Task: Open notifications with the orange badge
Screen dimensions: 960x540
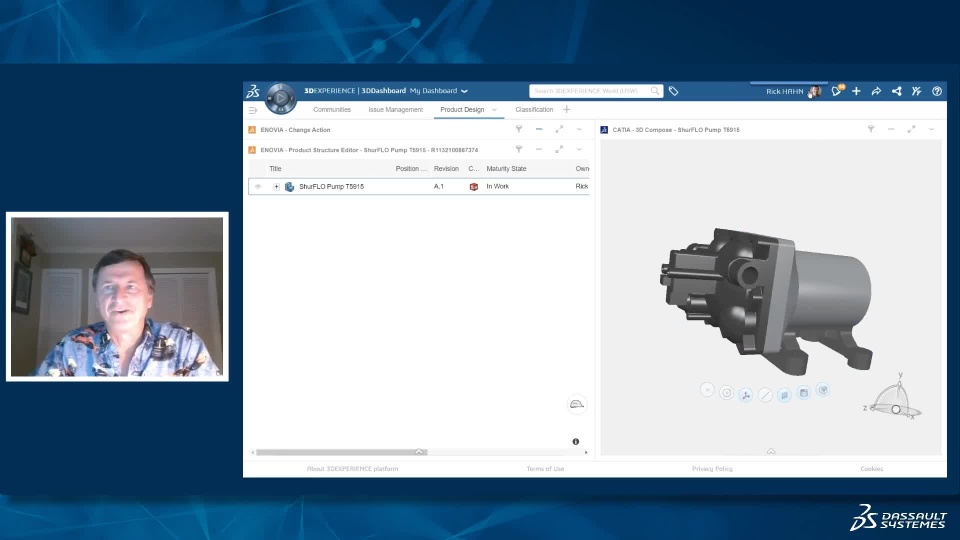Action: pos(837,91)
